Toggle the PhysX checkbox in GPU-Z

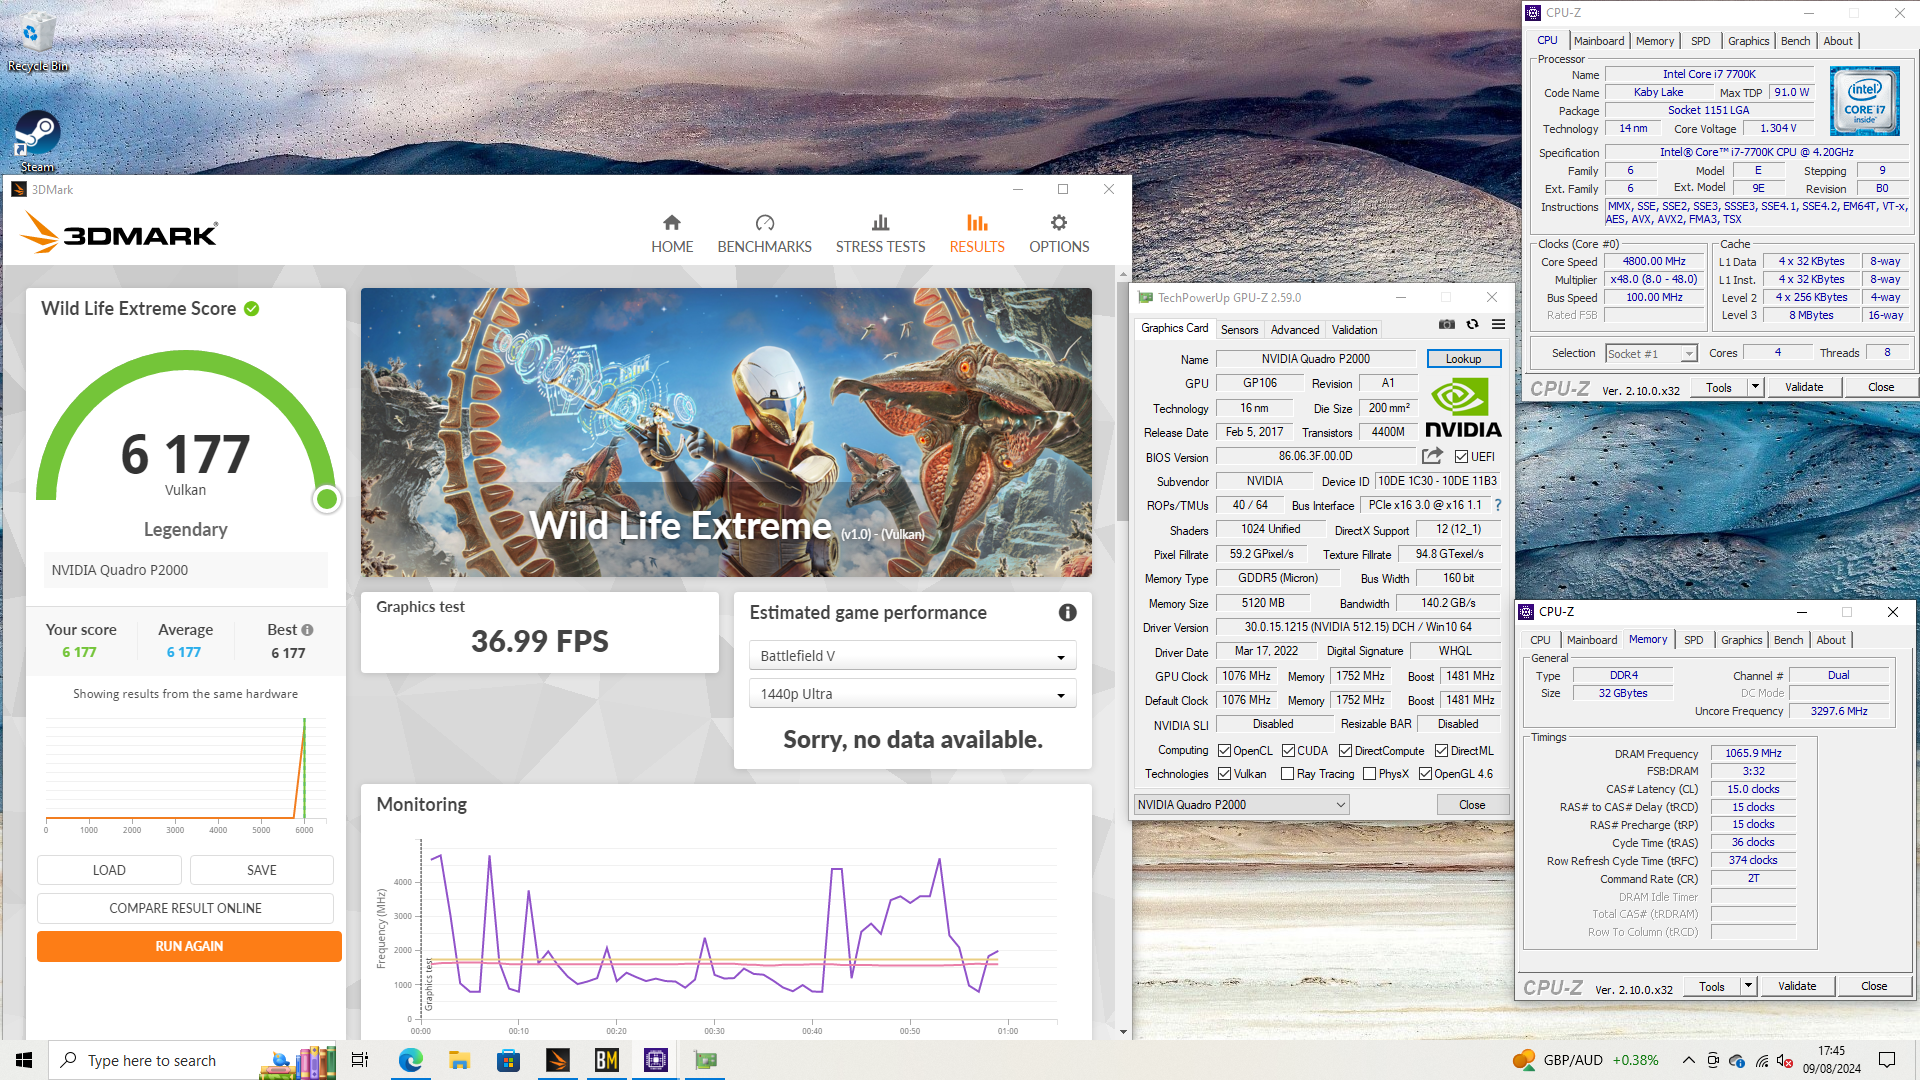(x=1369, y=774)
